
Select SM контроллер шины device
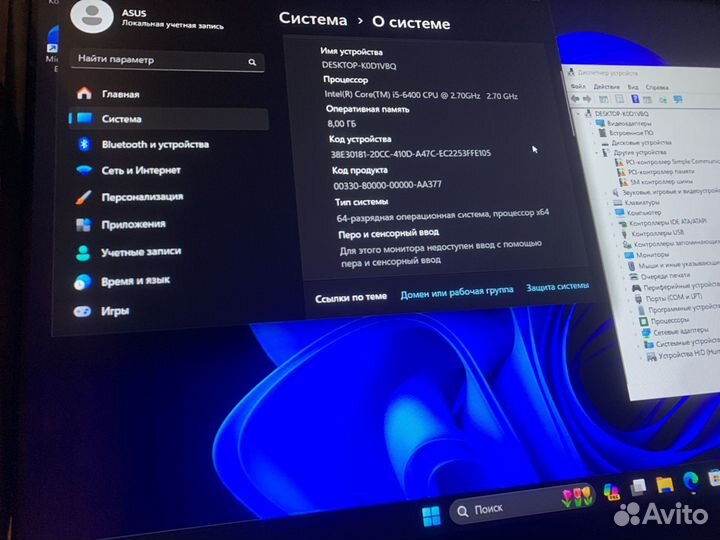point(660,182)
